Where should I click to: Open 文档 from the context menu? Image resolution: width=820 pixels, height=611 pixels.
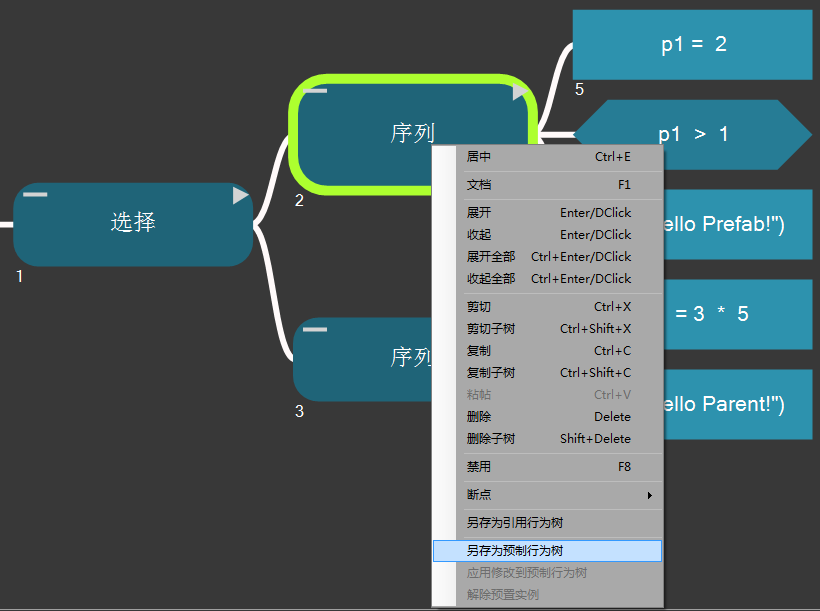(548, 185)
